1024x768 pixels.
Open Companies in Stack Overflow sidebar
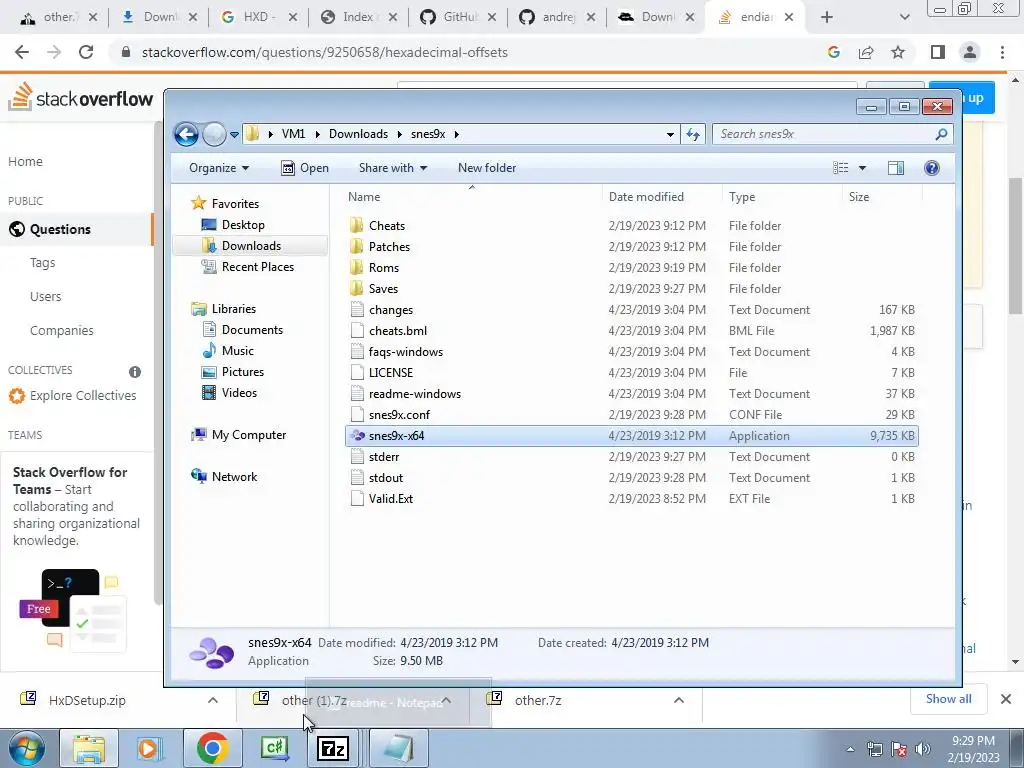point(61,330)
